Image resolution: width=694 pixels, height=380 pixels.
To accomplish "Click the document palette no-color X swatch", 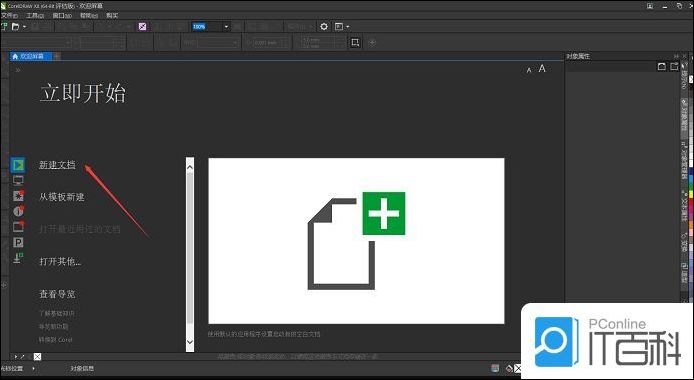I will pyautogui.click(x=38, y=357).
